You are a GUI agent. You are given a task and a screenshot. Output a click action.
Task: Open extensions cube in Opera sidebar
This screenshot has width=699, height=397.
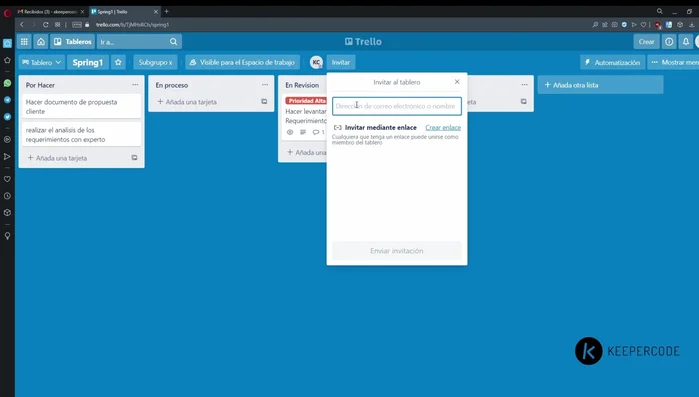(x=7, y=213)
